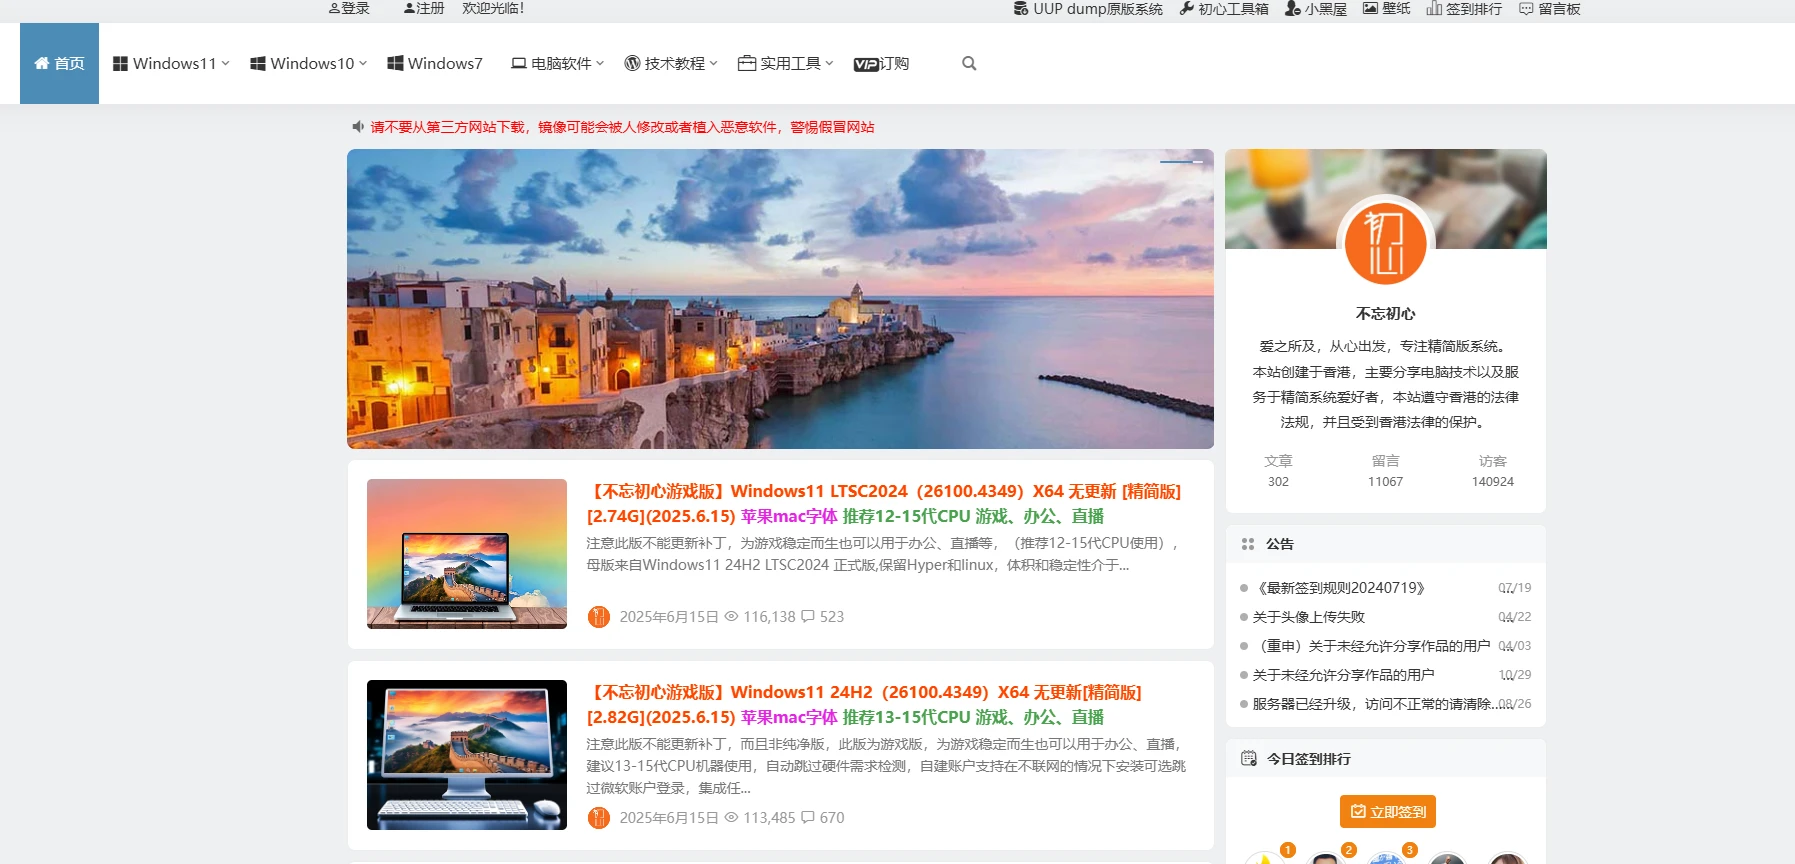Click the seaside town banner image
The height and width of the screenshot is (864, 1795).
tap(780, 299)
